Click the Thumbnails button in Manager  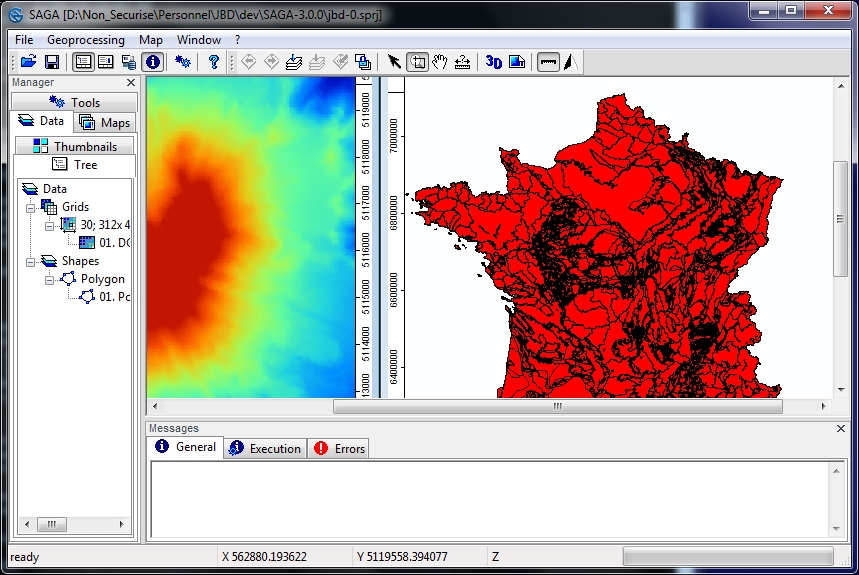tap(75, 146)
